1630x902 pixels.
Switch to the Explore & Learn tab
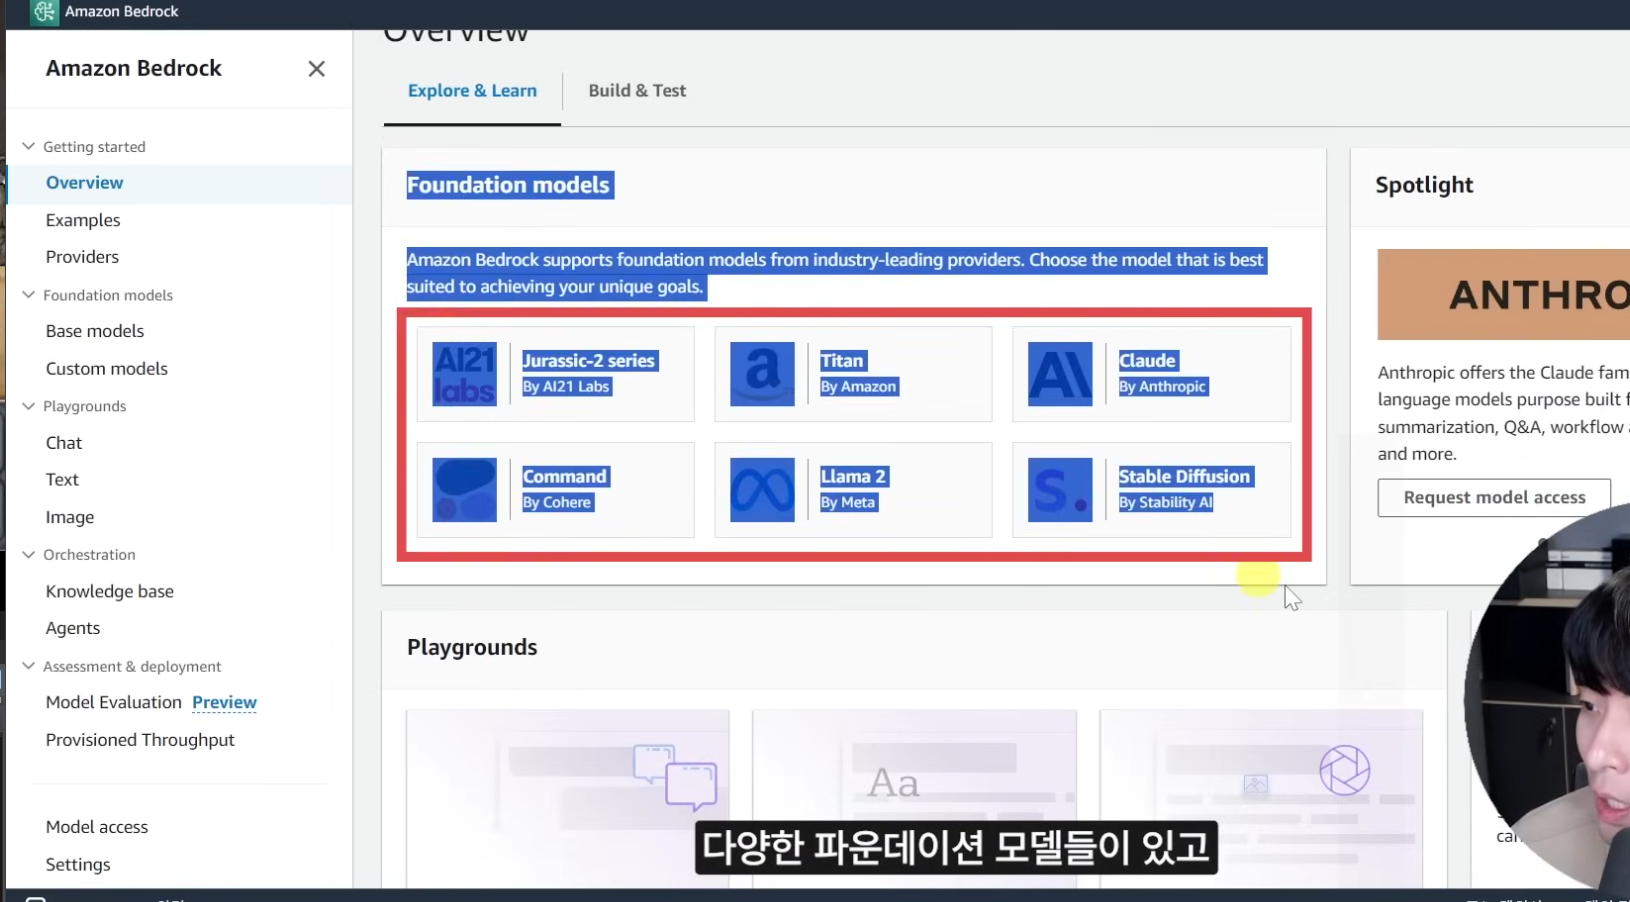(x=472, y=91)
